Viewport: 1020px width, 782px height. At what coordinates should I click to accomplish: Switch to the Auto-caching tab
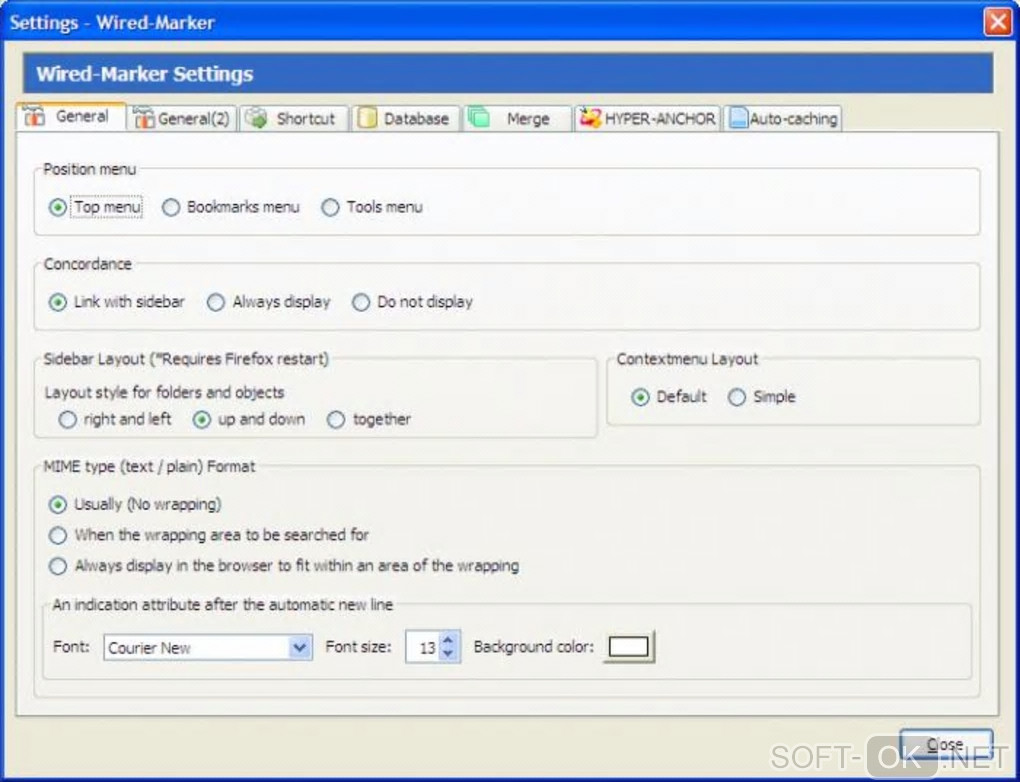(783, 118)
